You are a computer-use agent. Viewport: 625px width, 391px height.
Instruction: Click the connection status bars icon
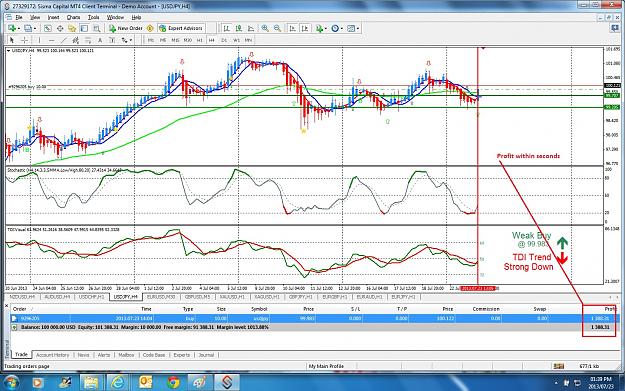point(558,366)
